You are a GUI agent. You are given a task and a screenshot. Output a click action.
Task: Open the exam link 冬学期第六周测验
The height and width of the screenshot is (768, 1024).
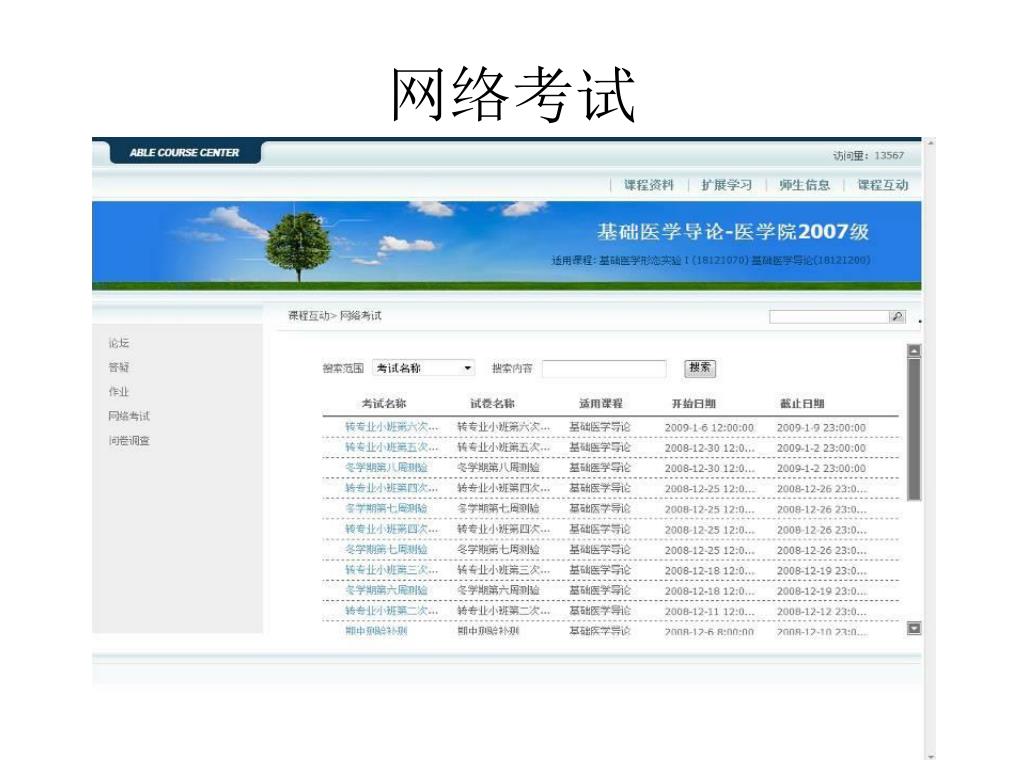click(x=387, y=590)
